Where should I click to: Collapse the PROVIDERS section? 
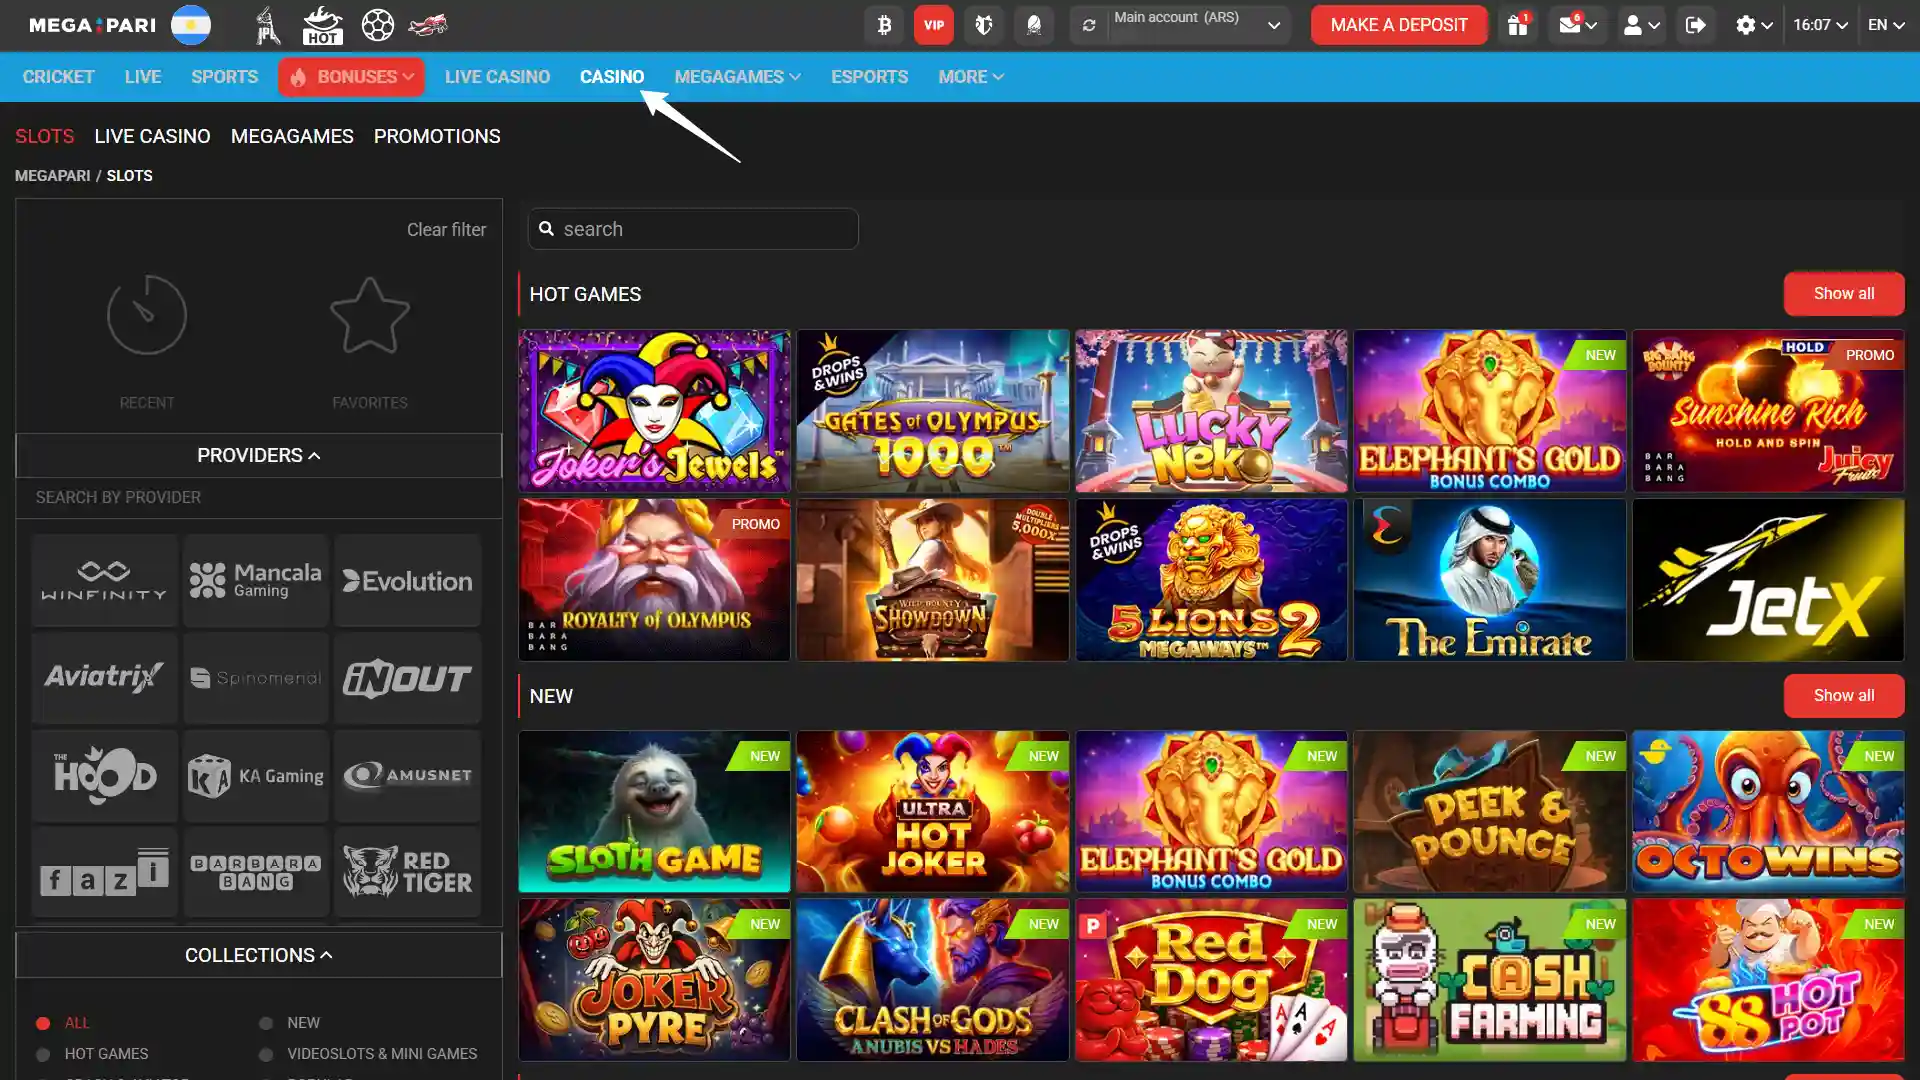258,456
